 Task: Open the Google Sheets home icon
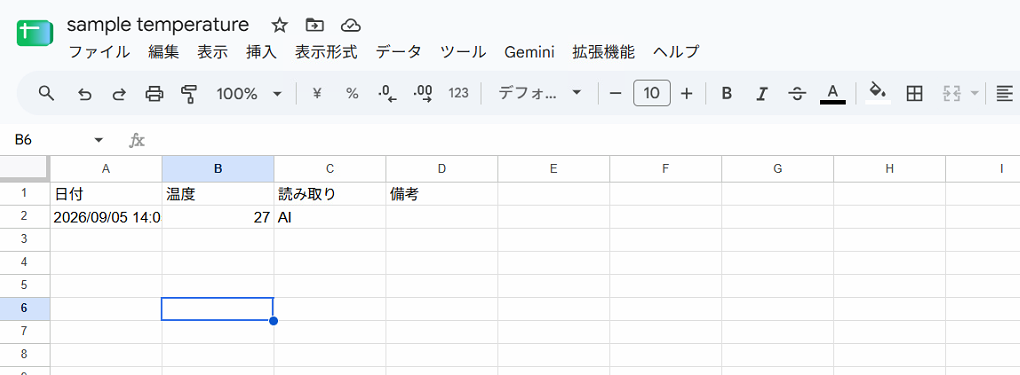click(x=34, y=34)
